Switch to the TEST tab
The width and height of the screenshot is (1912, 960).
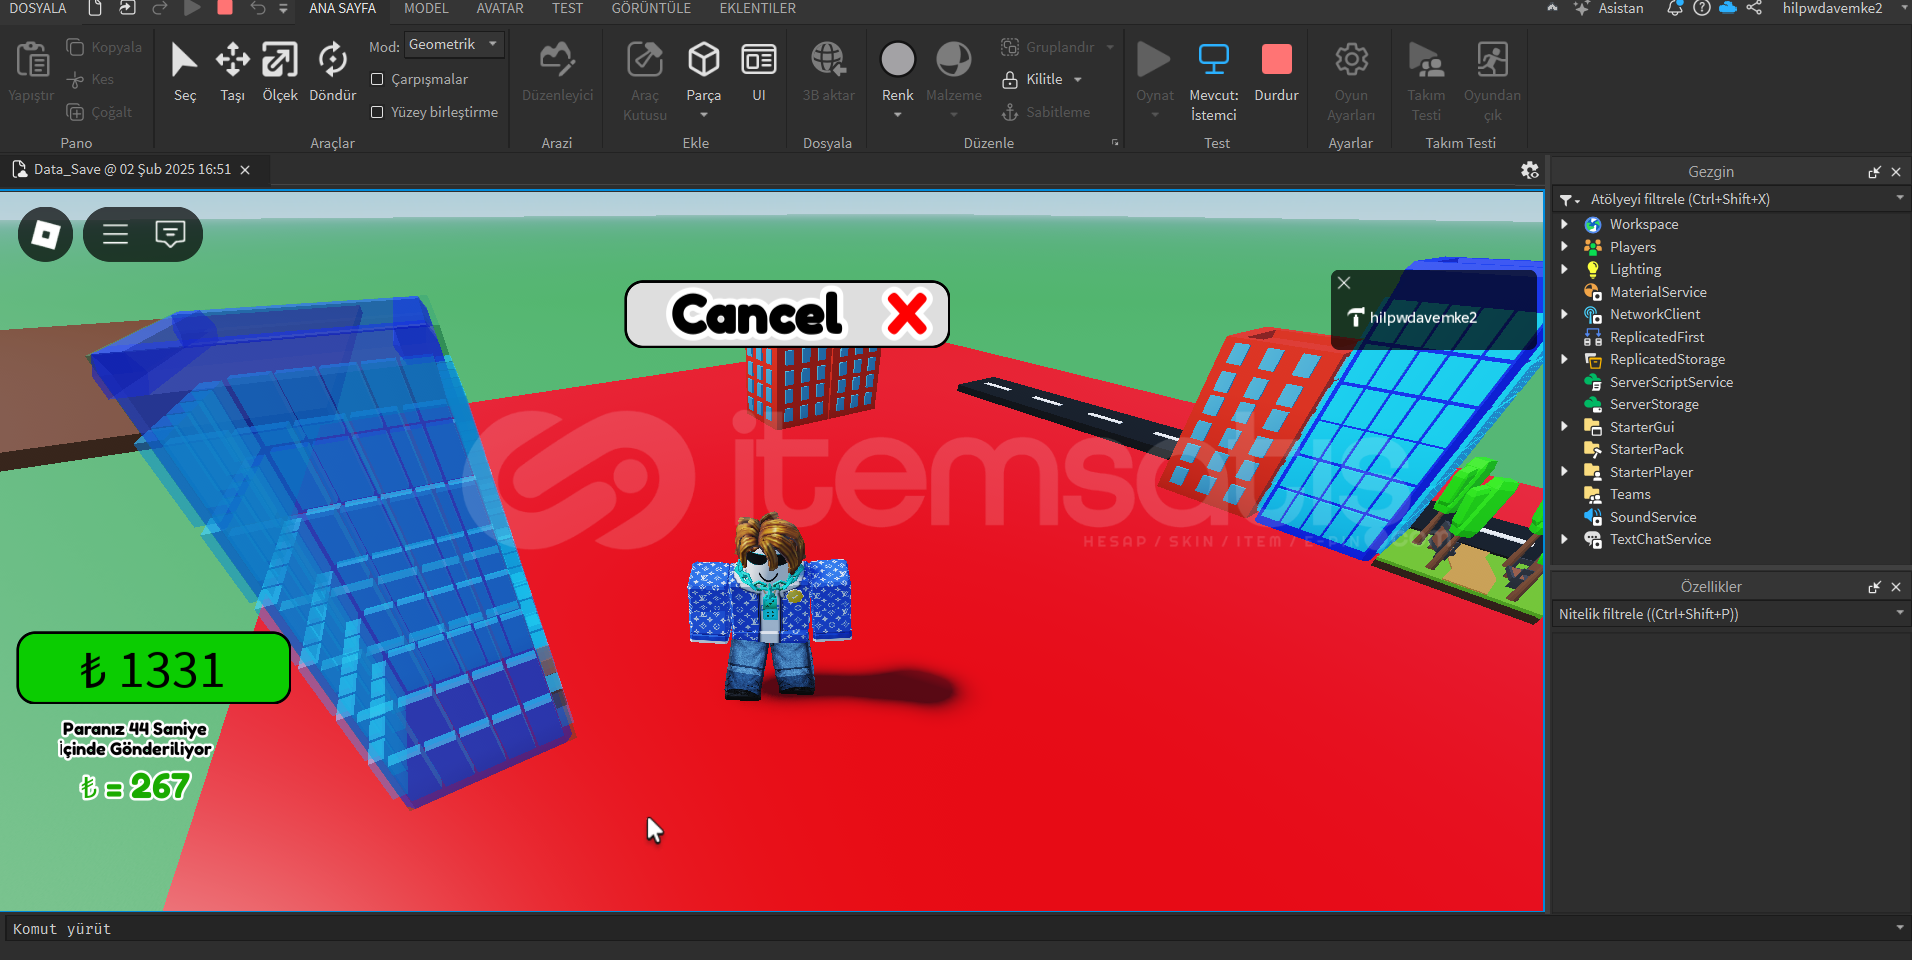567,8
